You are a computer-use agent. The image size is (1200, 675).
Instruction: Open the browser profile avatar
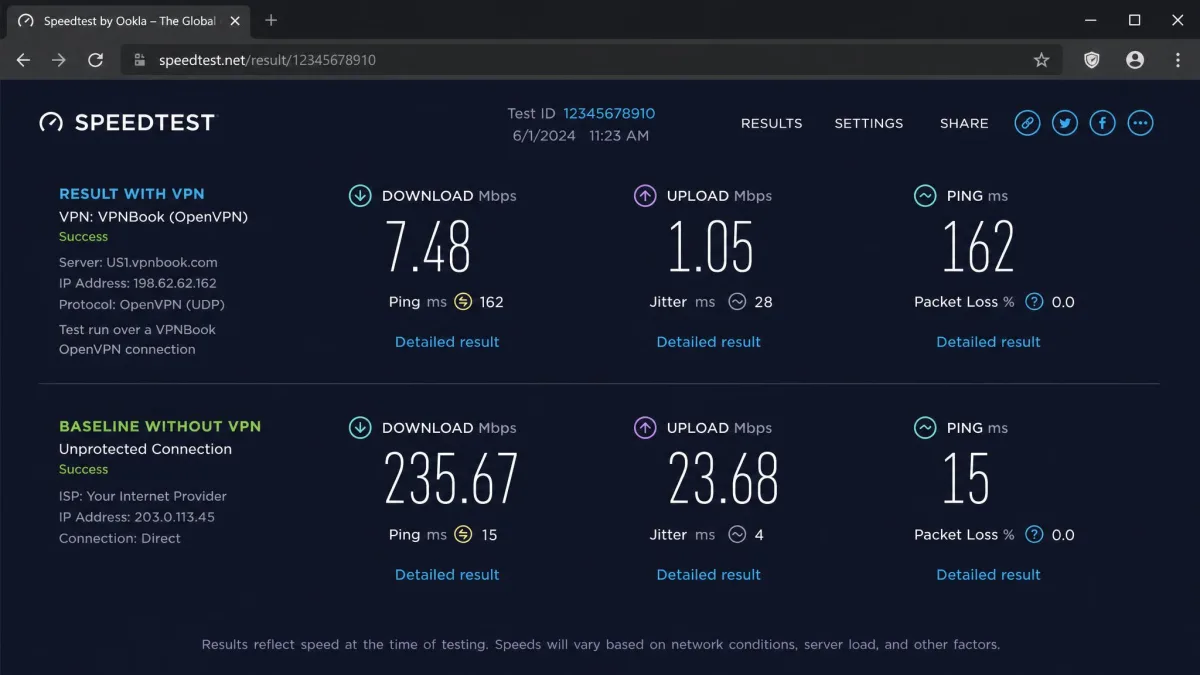pos(1135,60)
